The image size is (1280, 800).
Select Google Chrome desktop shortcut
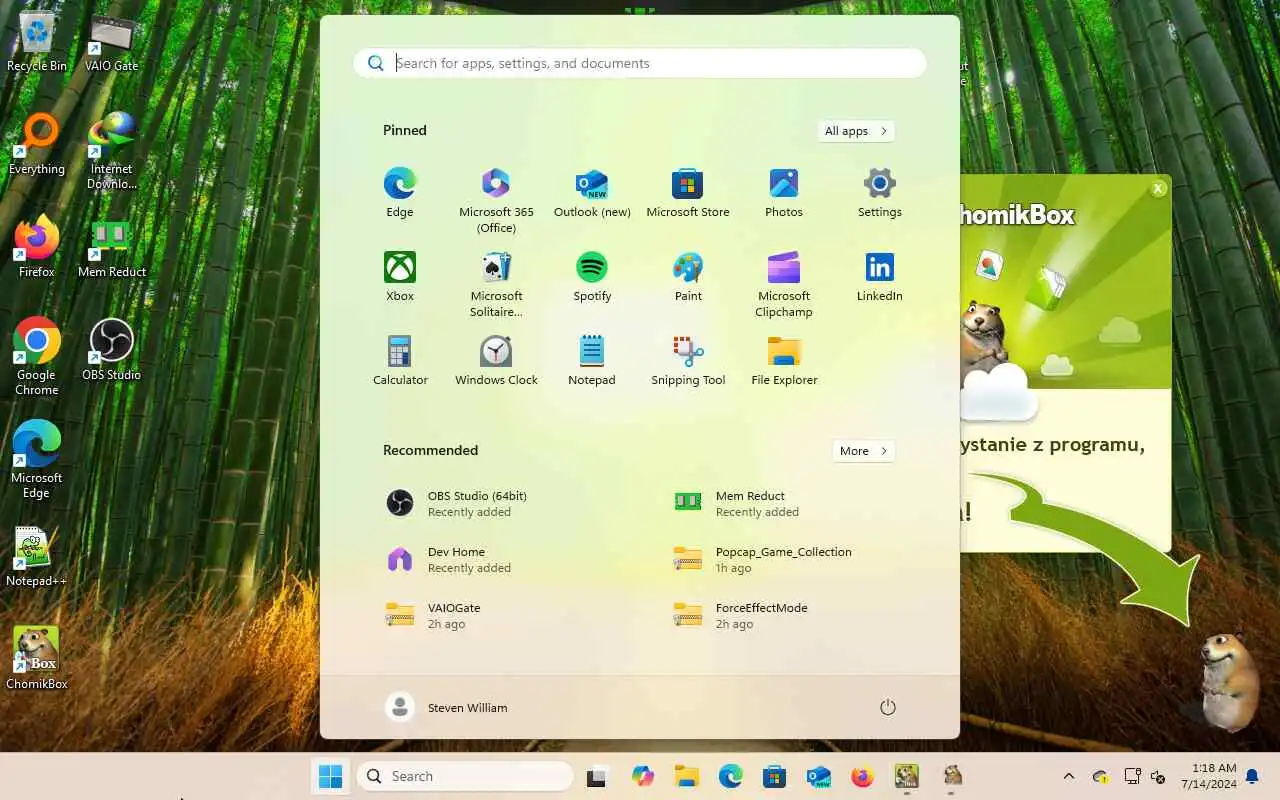37,357
